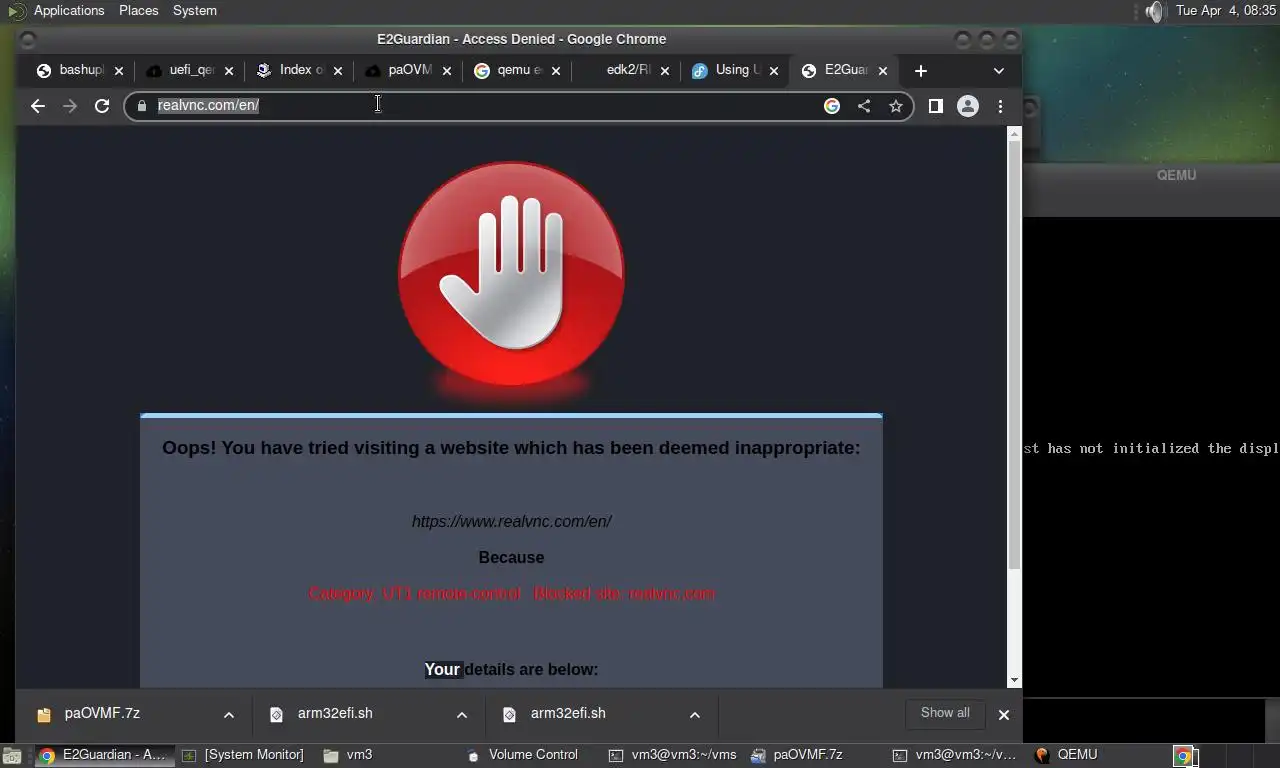Click the browser forward arrow
The height and width of the screenshot is (768, 1280).
70,106
